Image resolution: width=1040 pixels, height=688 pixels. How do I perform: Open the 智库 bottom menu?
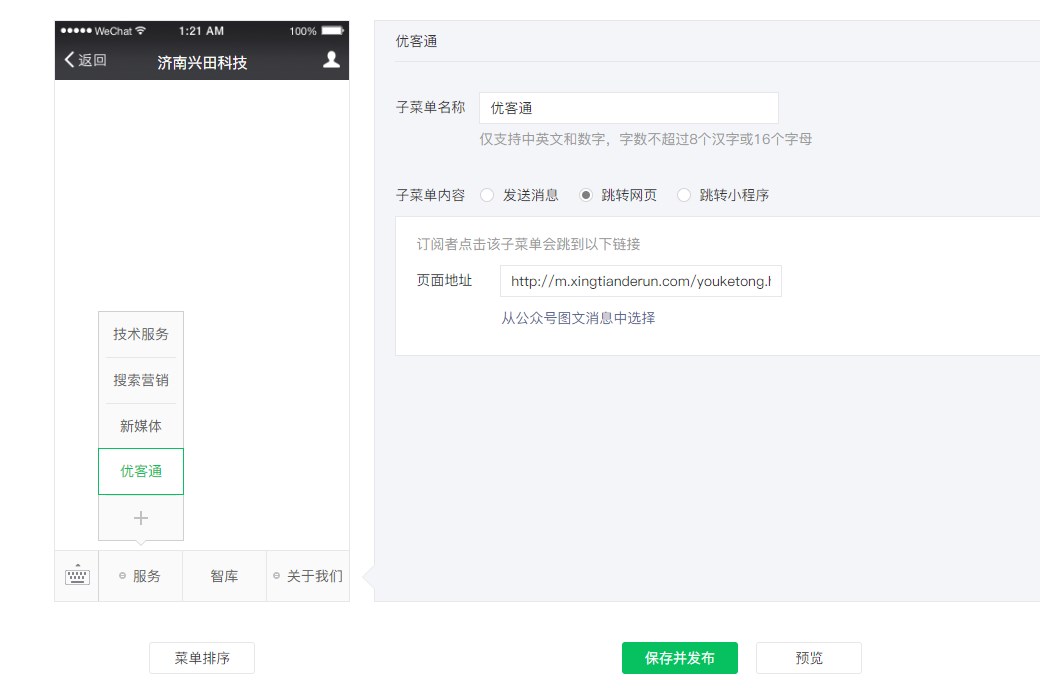coord(224,576)
